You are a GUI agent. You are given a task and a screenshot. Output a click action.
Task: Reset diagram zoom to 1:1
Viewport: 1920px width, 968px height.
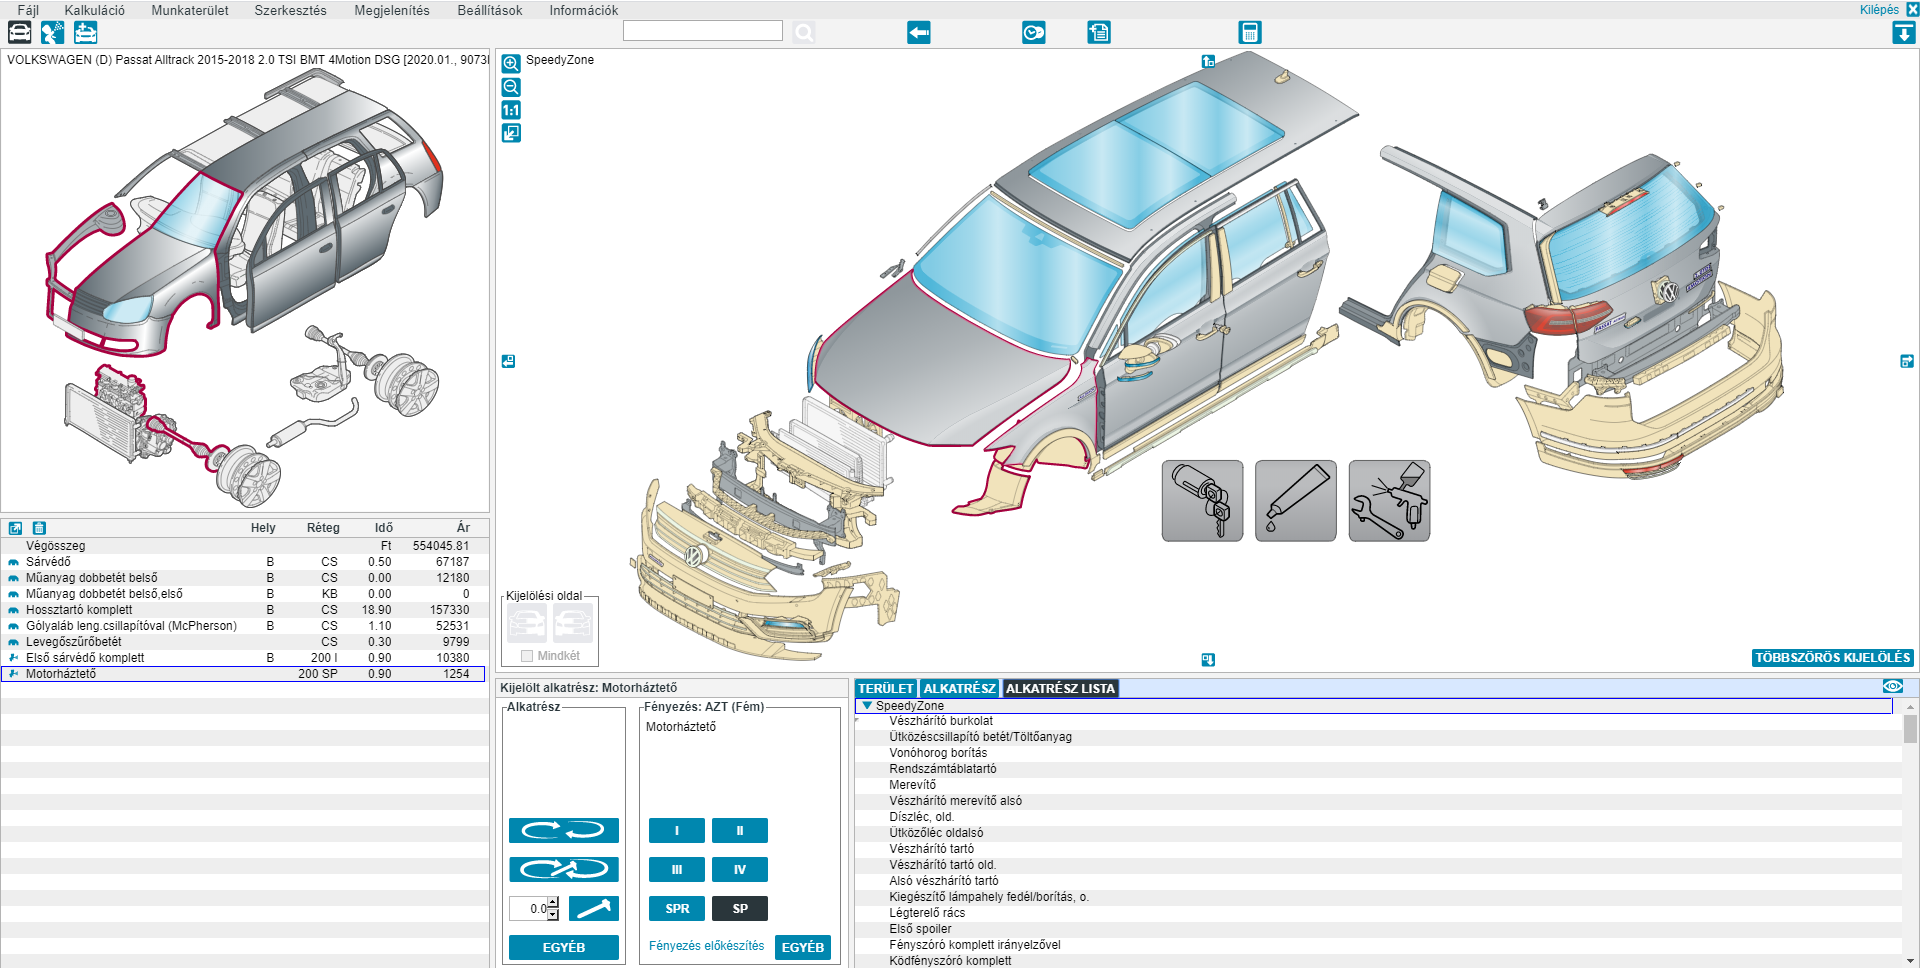click(511, 110)
